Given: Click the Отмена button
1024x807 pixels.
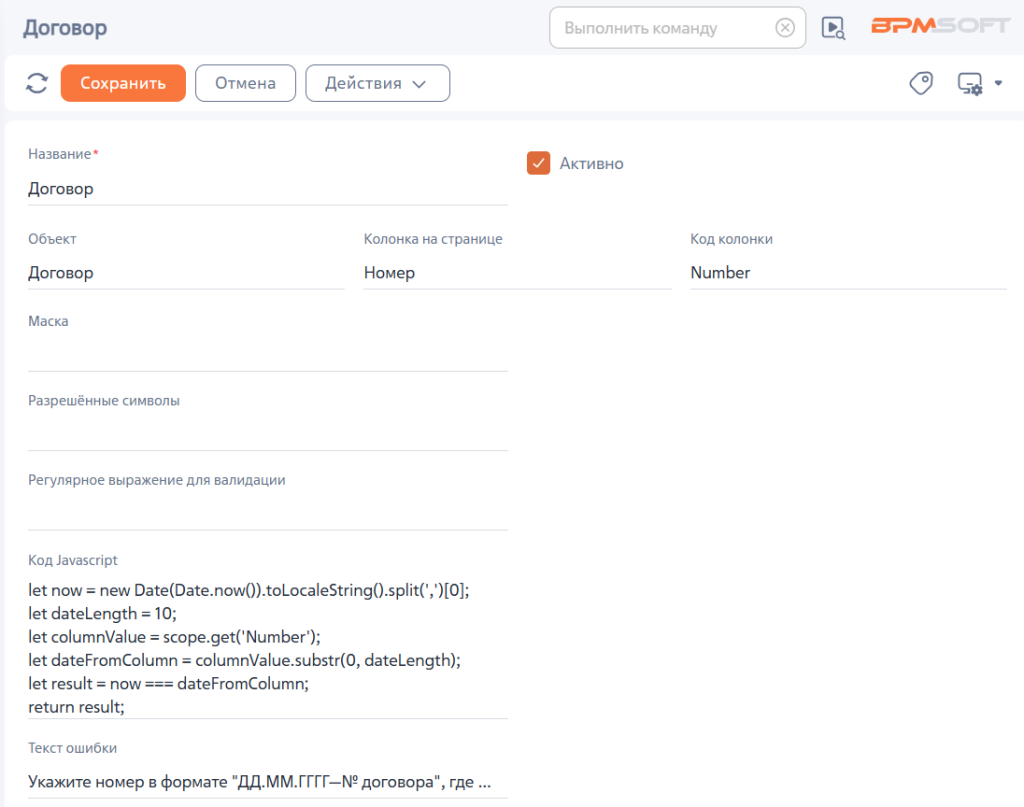Looking at the screenshot, I should [x=246, y=83].
